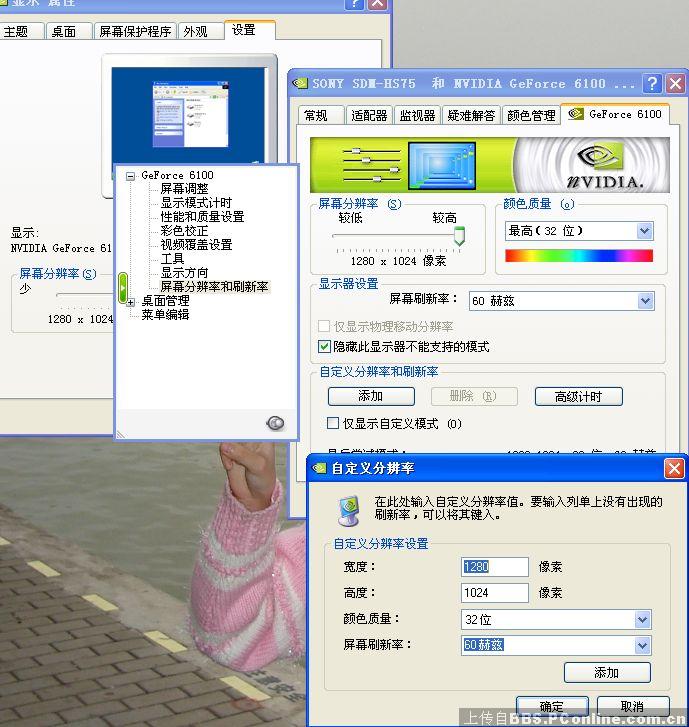Screen dimensions: 689x727
Task: Click the color quality spectrum bar
Action: click(x=579, y=255)
